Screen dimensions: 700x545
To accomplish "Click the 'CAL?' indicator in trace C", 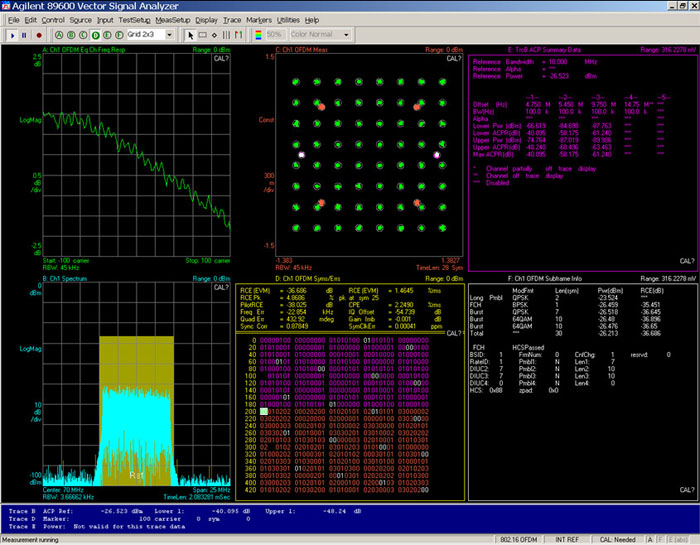I will tap(454, 58).
